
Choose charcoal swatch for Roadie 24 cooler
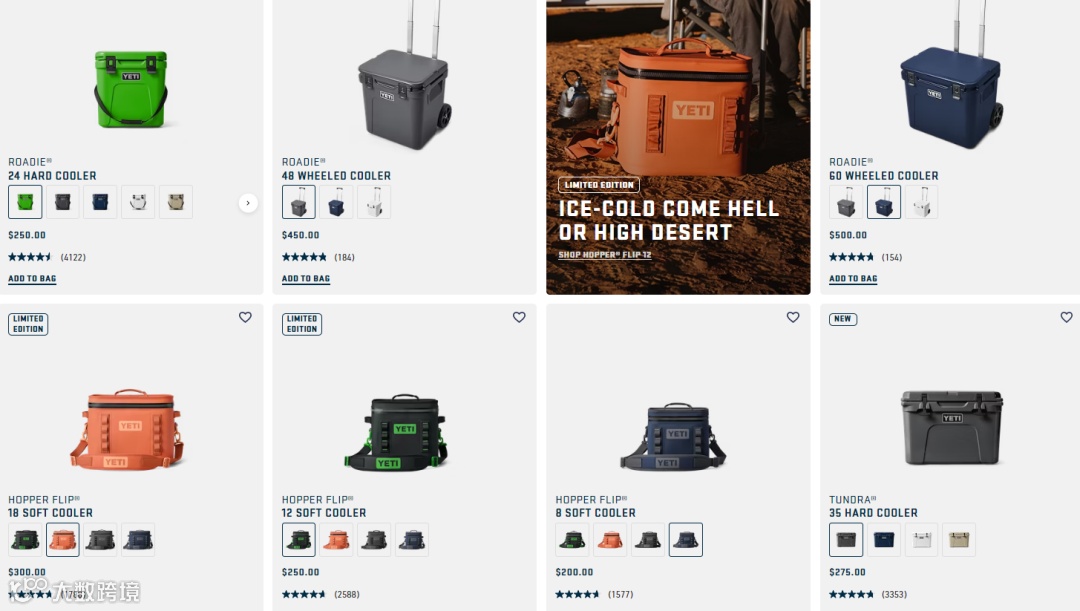point(63,203)
